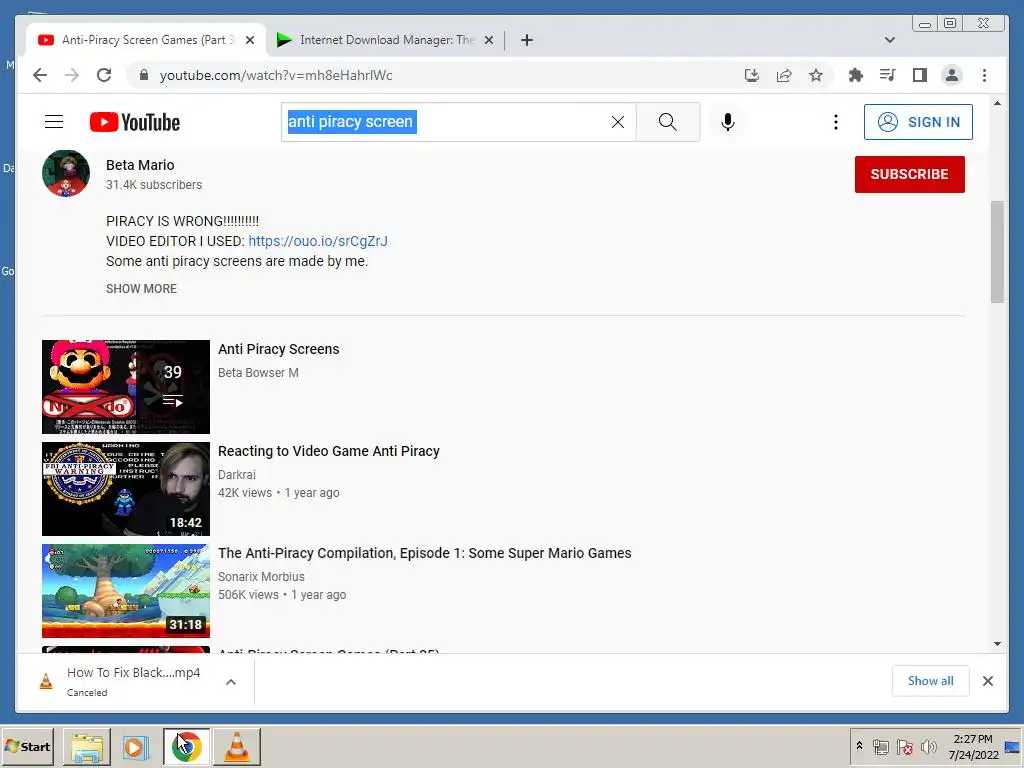Run search with magnifier button
Viewport: 1024px width, 768px height.
(667, 122)
